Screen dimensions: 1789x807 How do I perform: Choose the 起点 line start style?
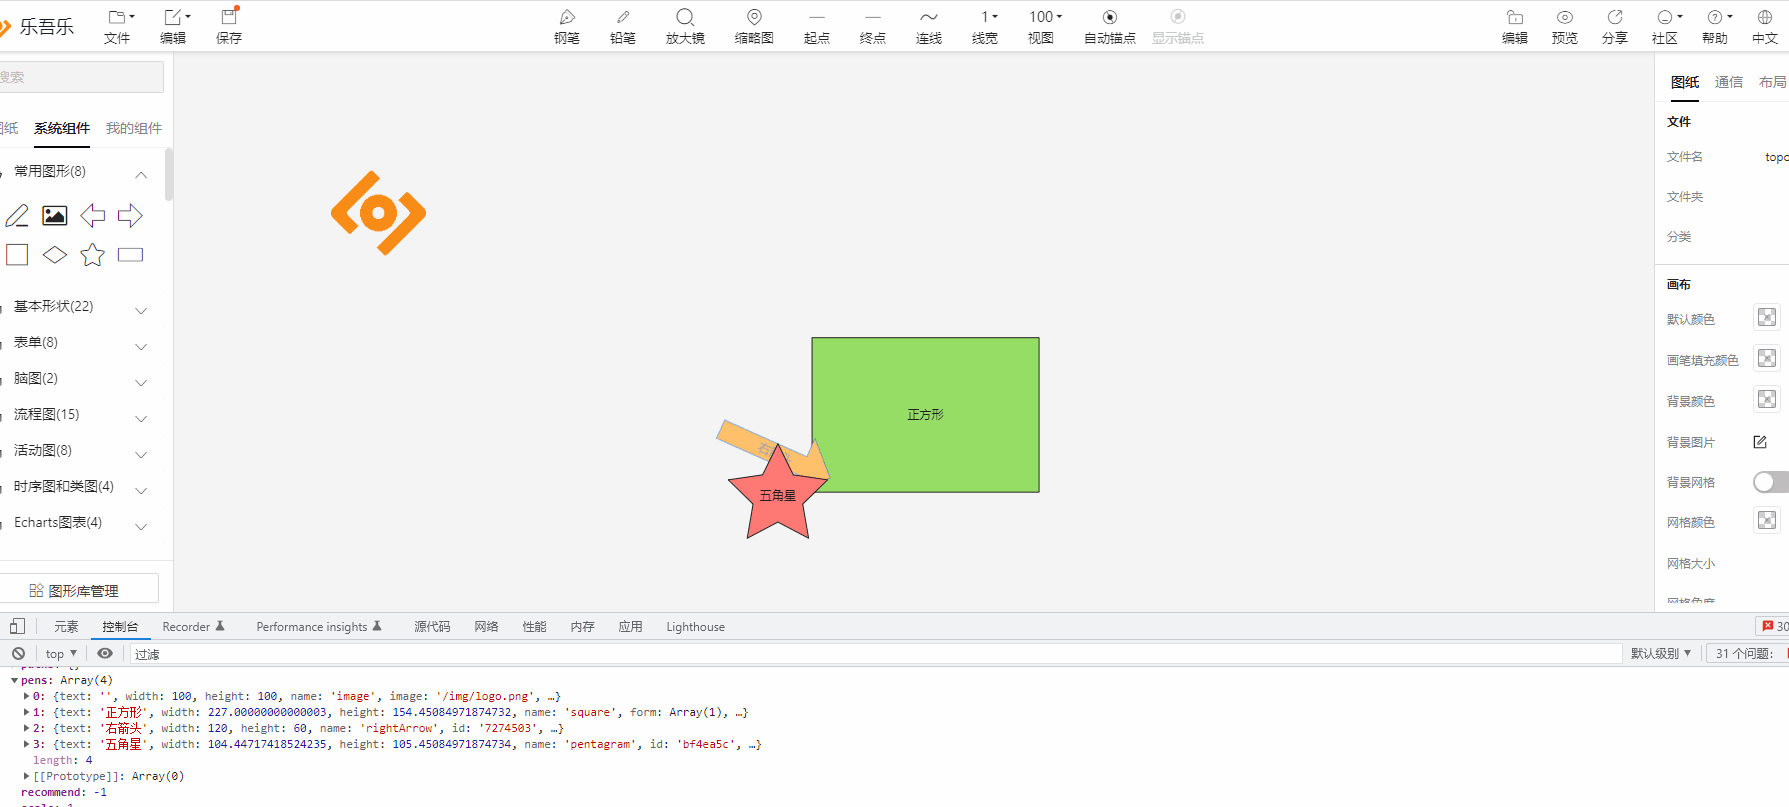click(x=817, y=27)
